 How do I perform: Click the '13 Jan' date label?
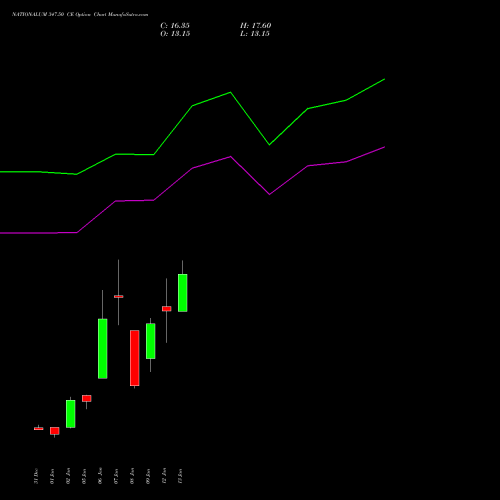pyautogui.click(x=180, y=476)
